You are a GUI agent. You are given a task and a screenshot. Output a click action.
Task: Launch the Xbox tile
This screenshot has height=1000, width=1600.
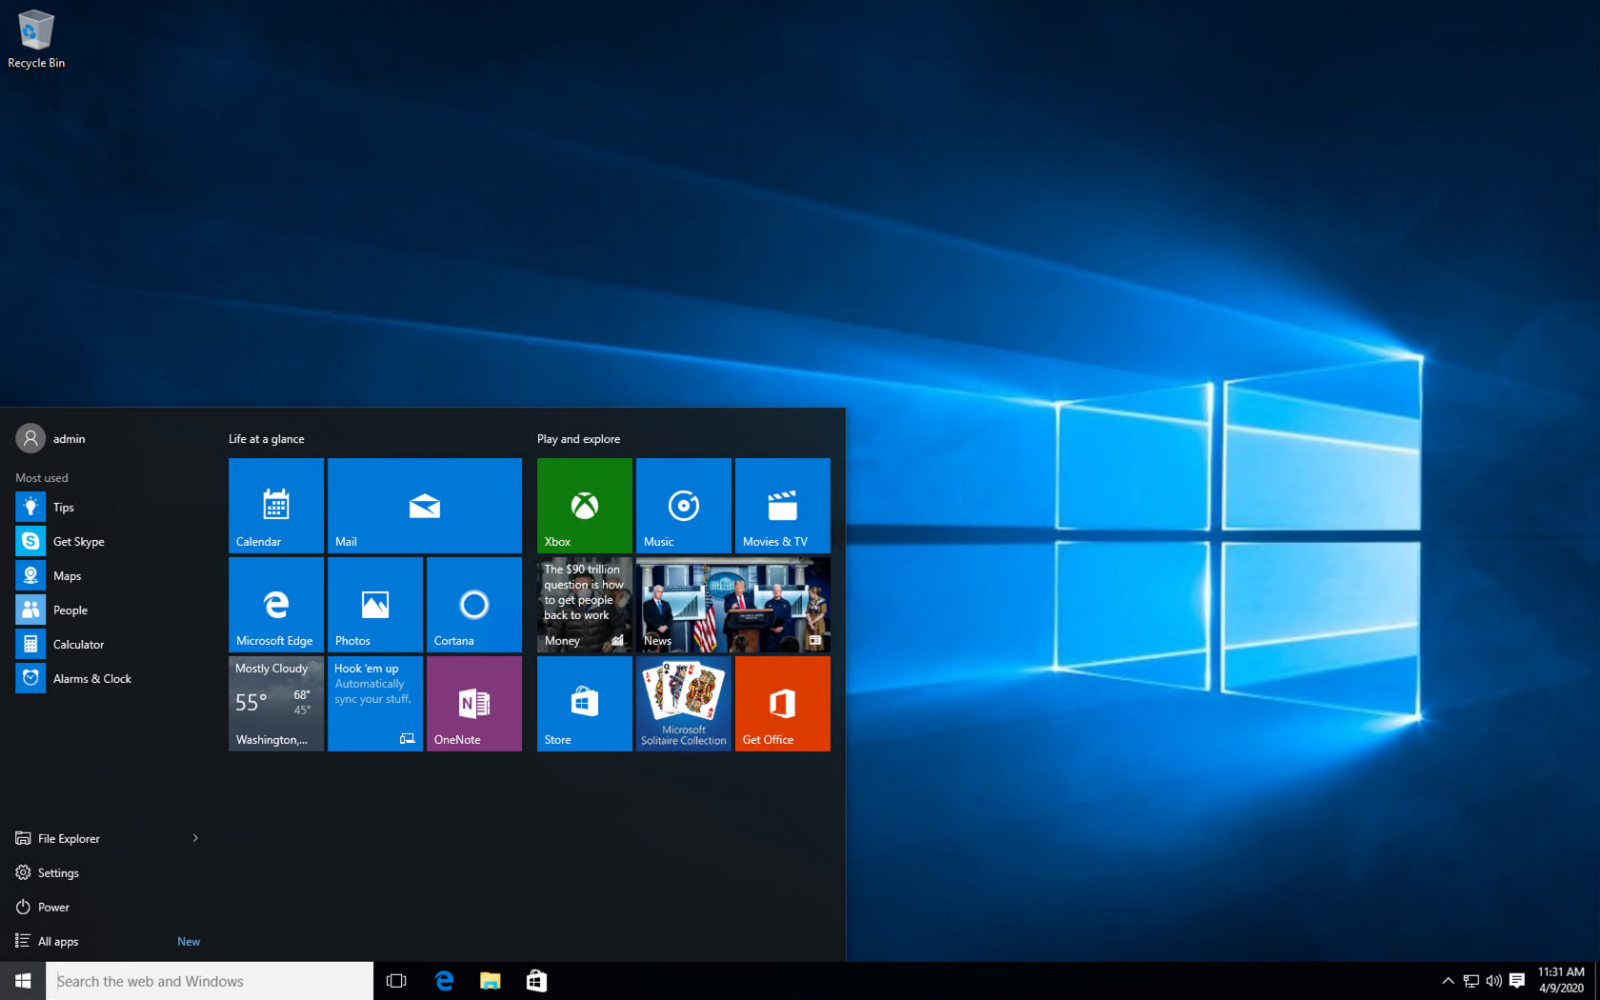(584, 505)
